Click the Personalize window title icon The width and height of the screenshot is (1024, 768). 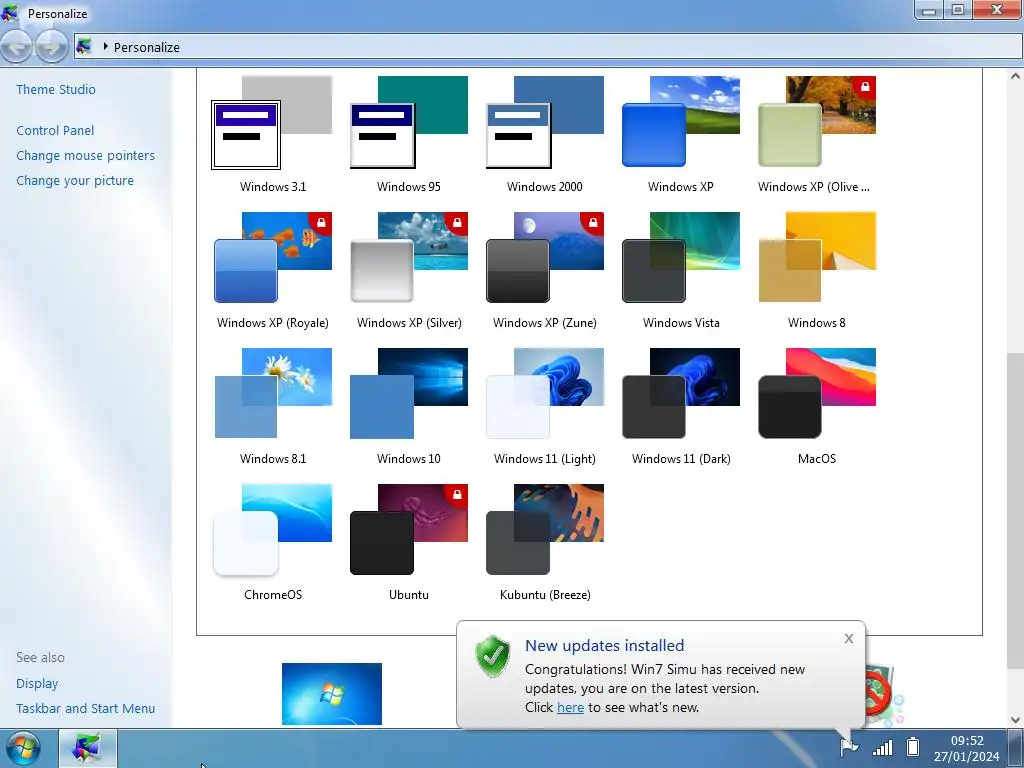pyautogui.click(x=10, y=13)
